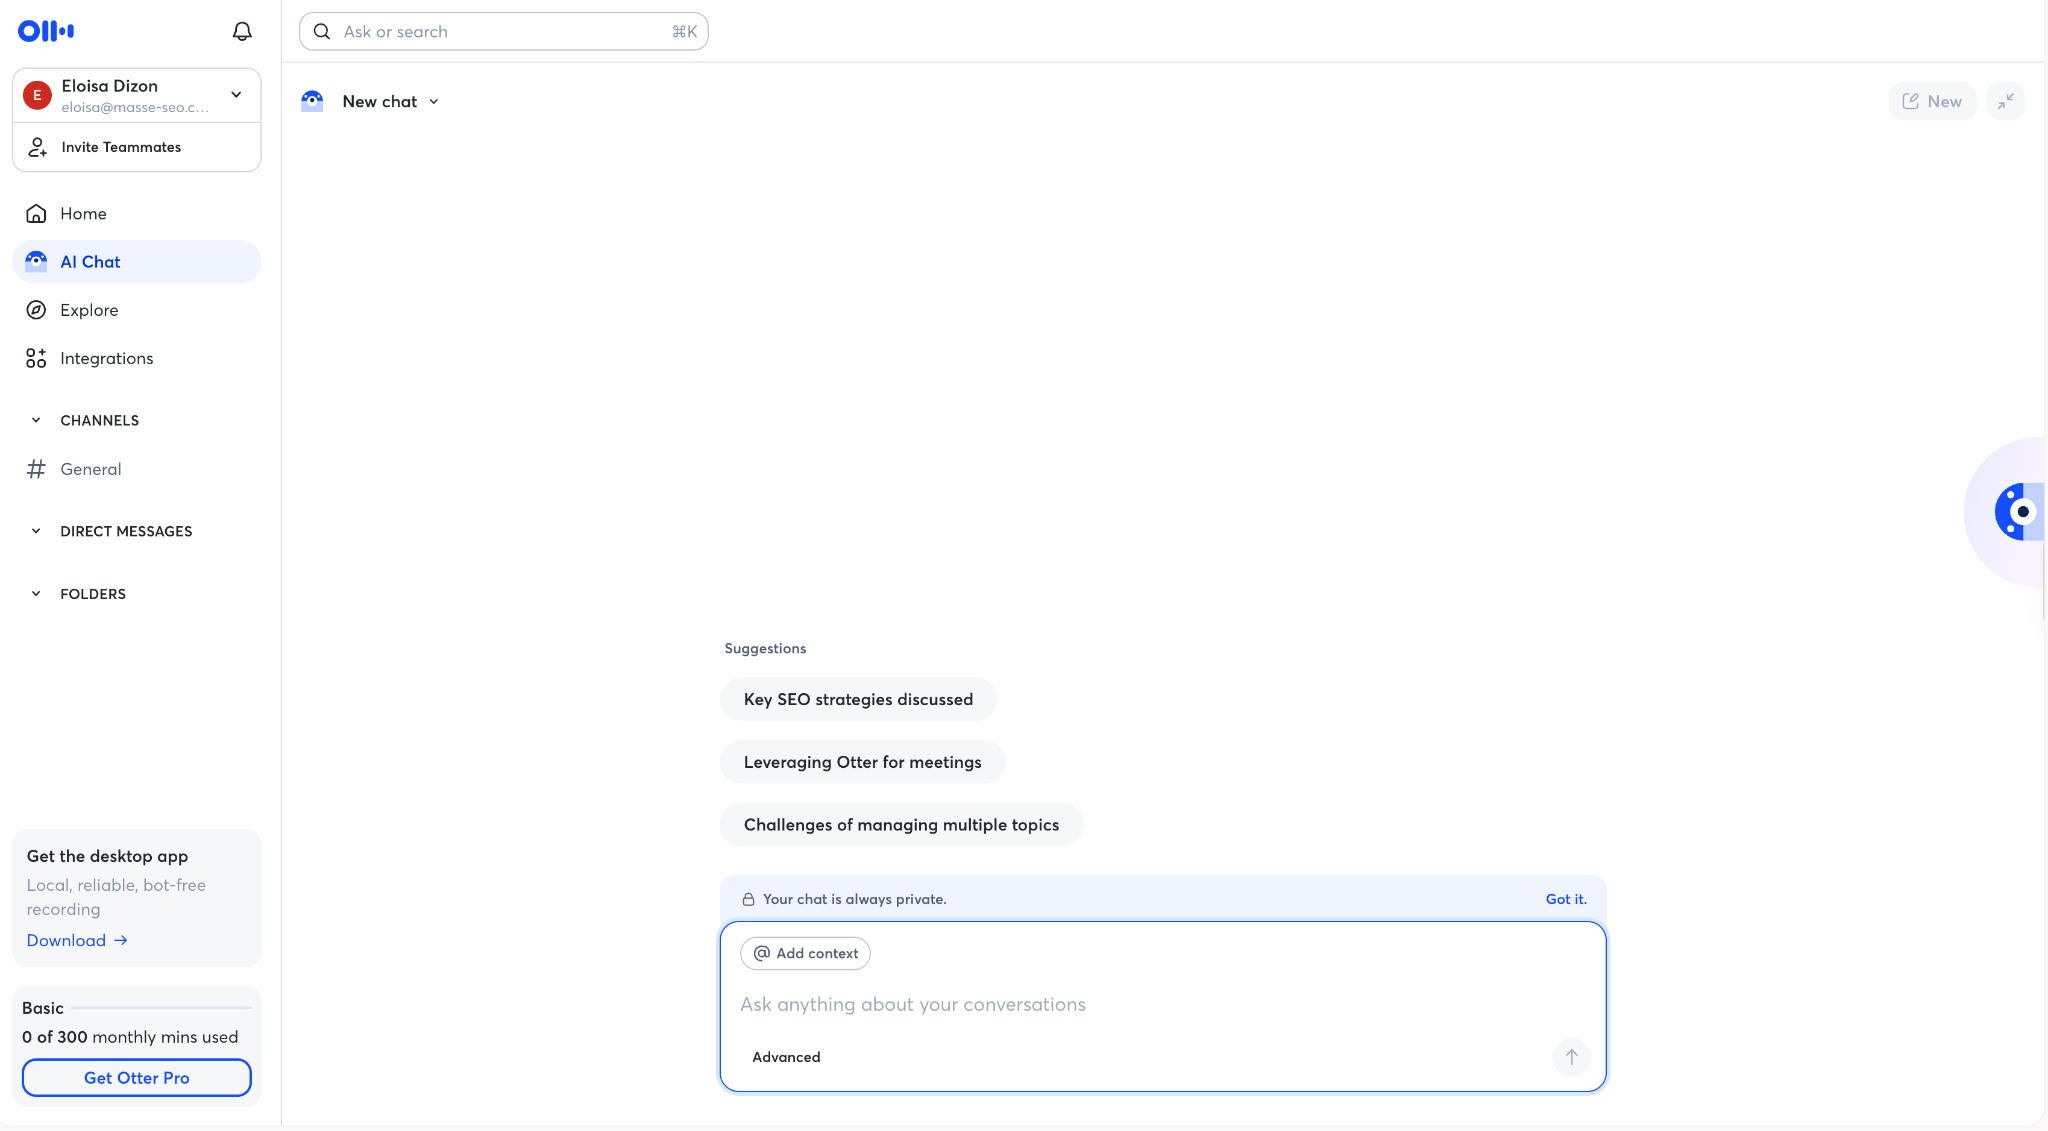Toggle the Advanced chat option
Screen dimensions: 2048x1131
[x=786, y=1057]
